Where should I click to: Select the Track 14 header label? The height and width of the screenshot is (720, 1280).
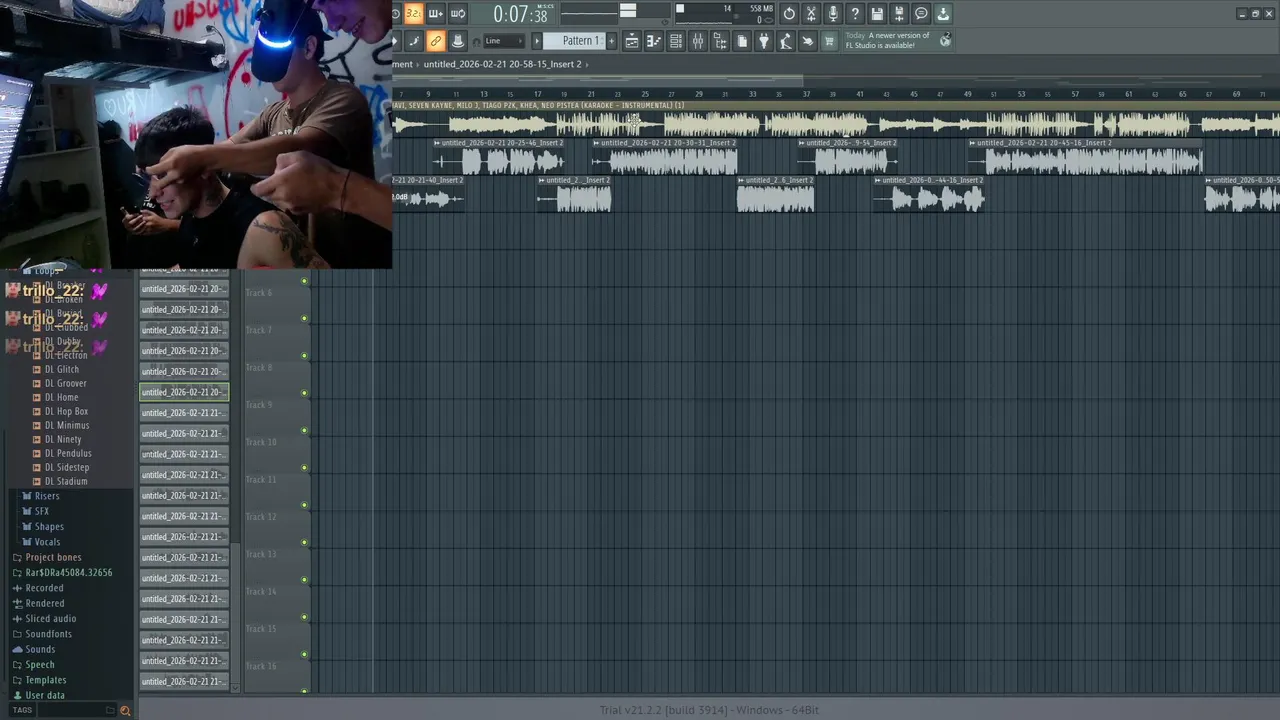[261, 591]
